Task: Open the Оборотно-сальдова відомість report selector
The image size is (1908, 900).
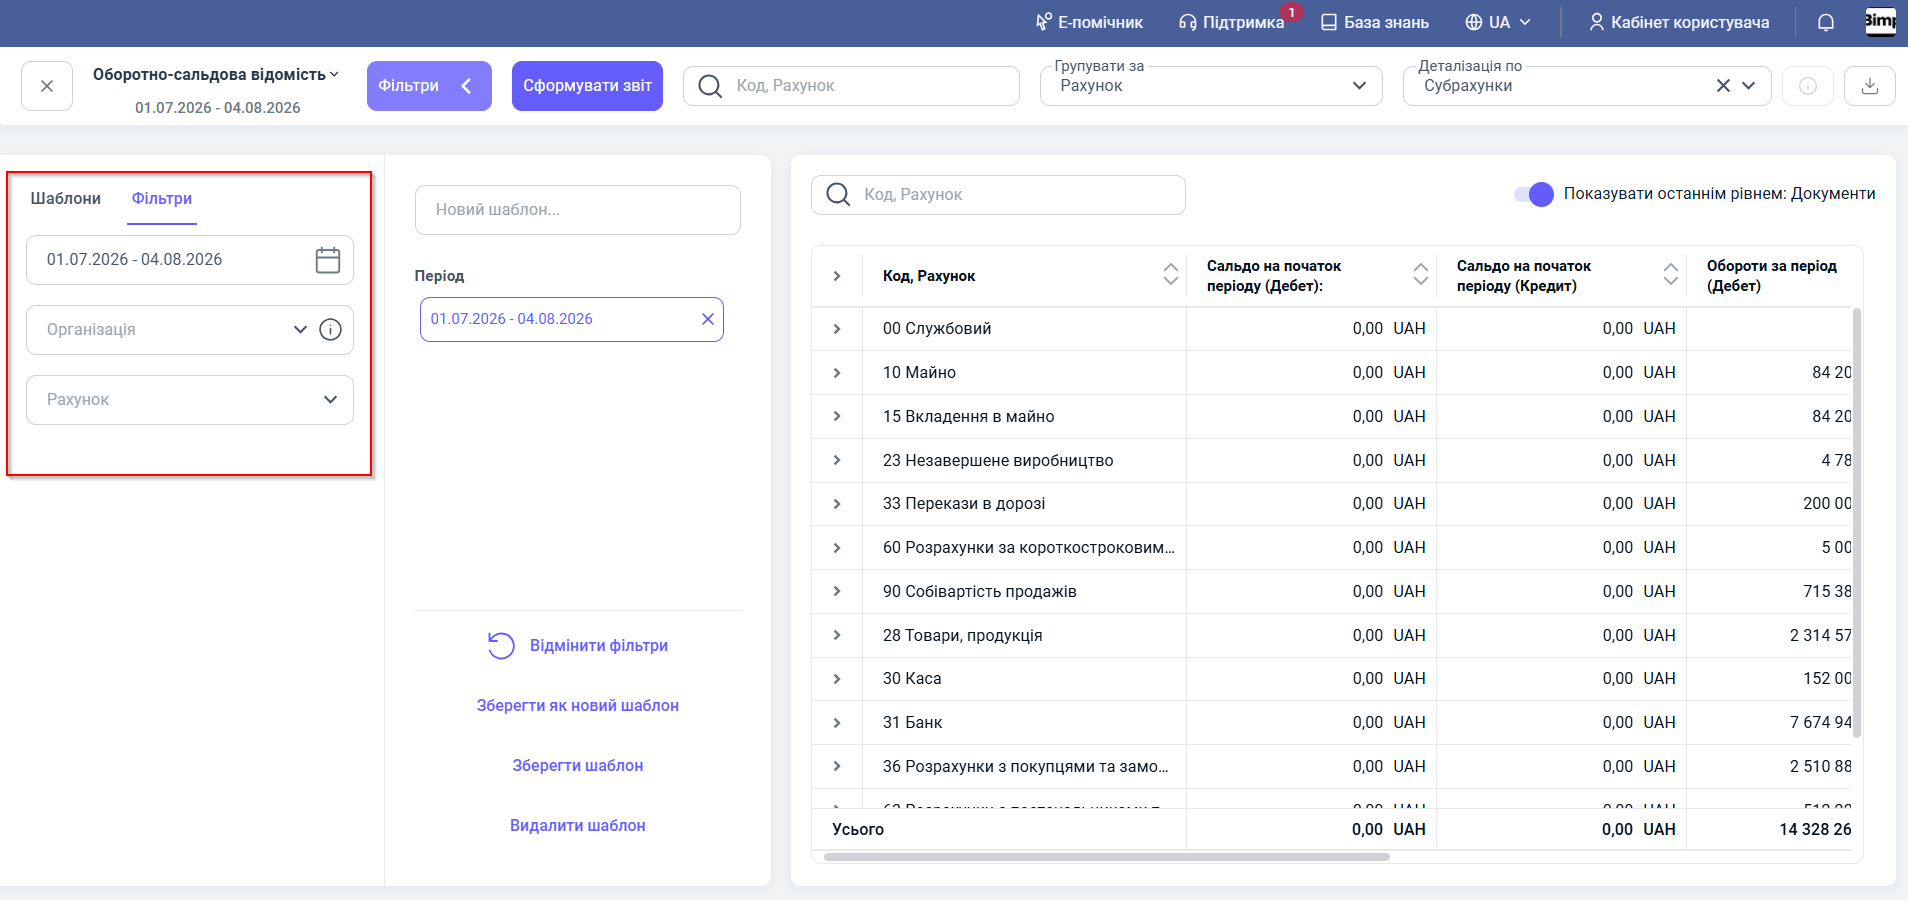Action: tap(216, 75)
